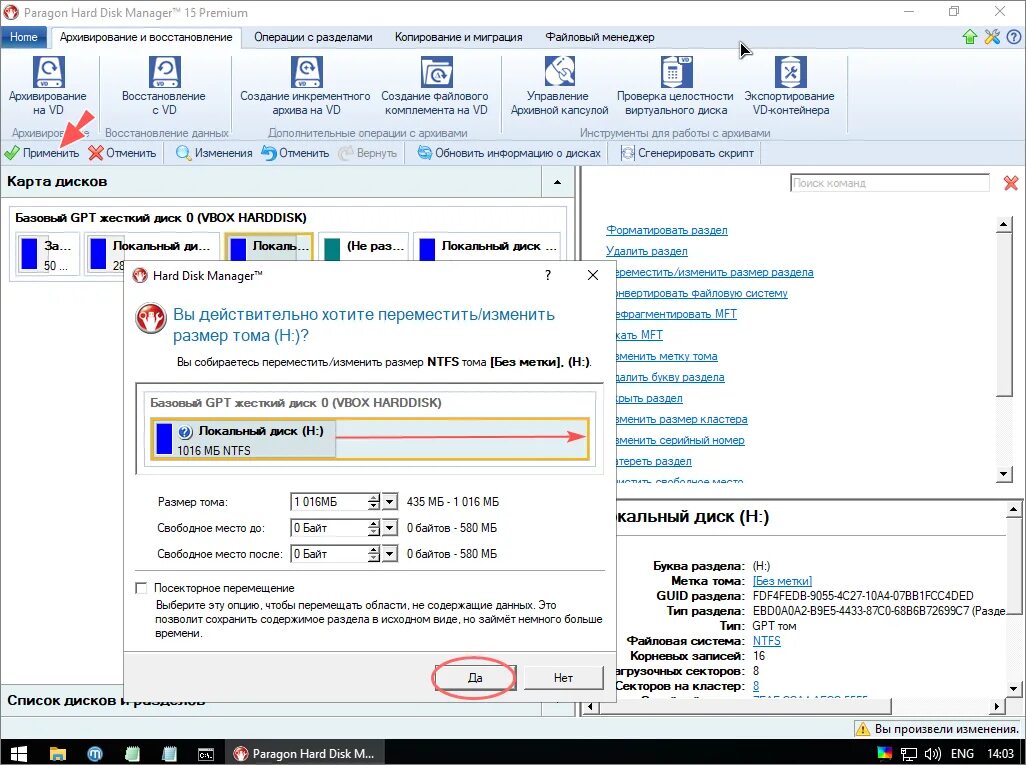Open the tools wrench settings icon
Image resolution: width=1026 pixels, height=765 pixels.
(992, 37)
